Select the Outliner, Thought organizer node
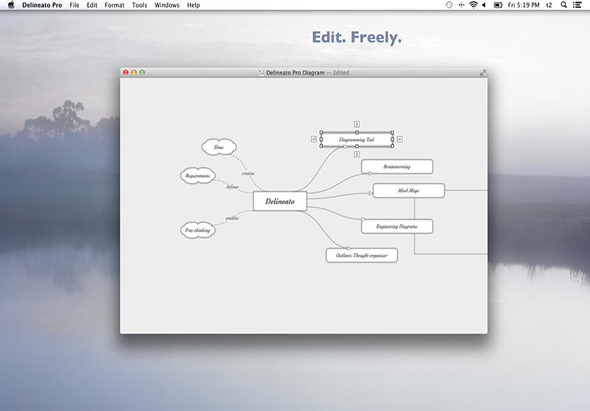 point(362,255)
